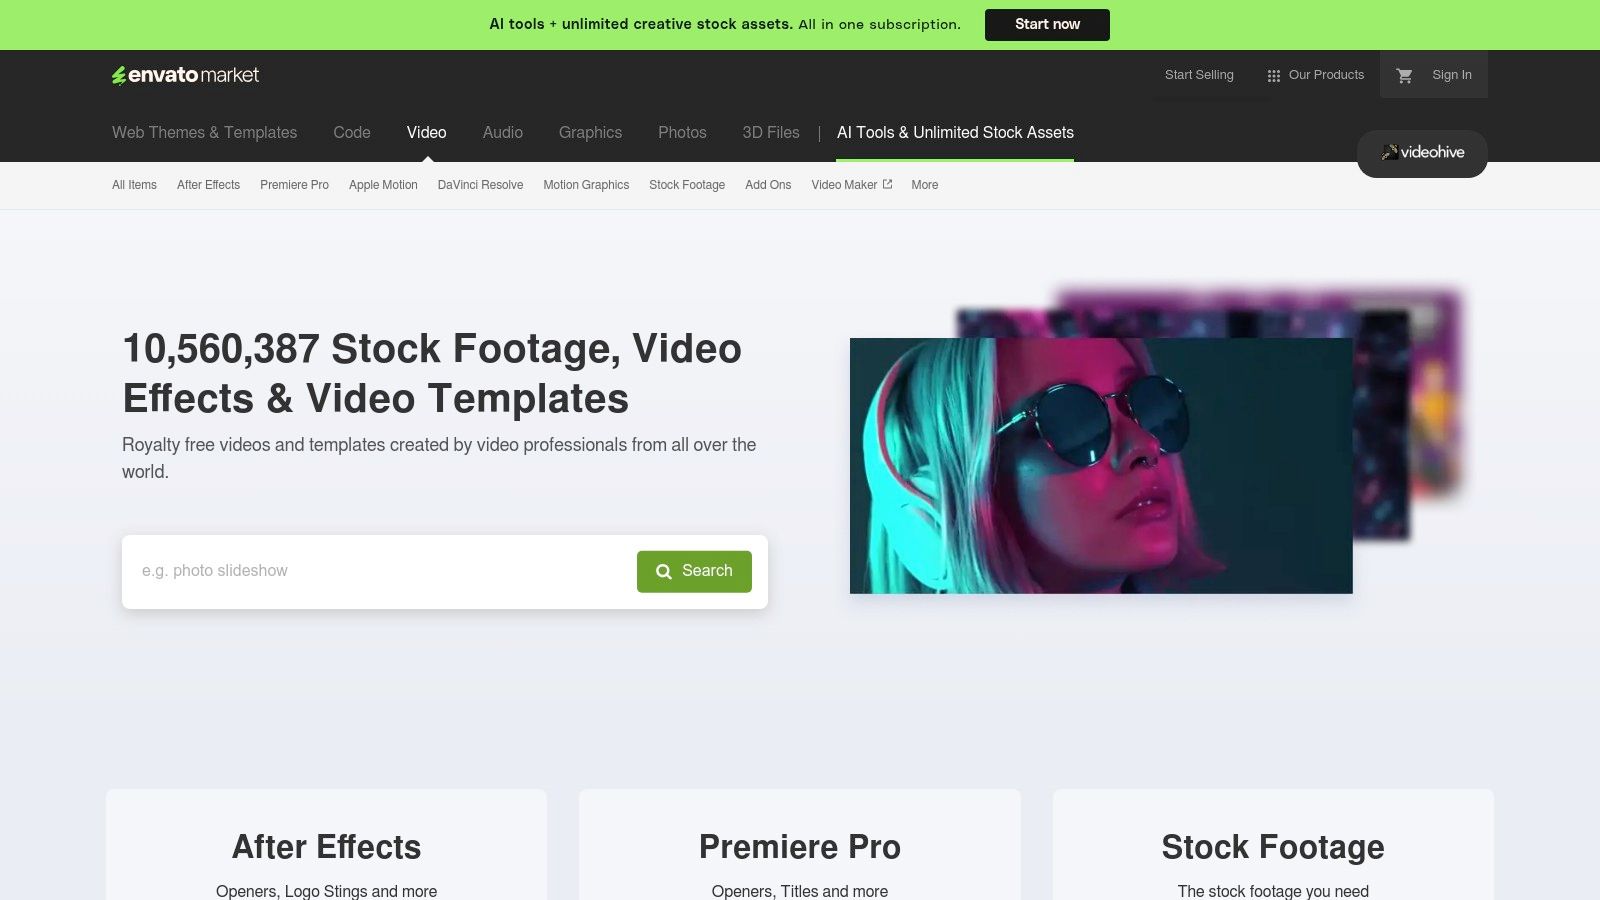
Task: Click the magnifier icon on the Search button
Action: pos(663,571)
